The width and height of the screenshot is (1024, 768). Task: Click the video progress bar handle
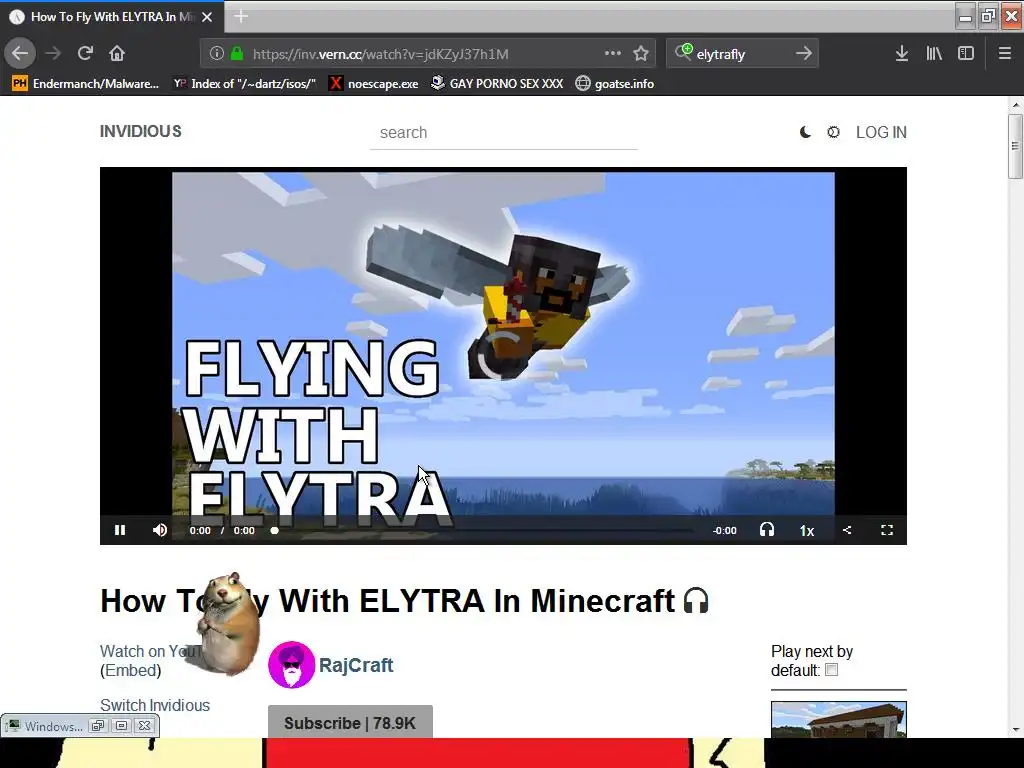(x=275, y=530)
